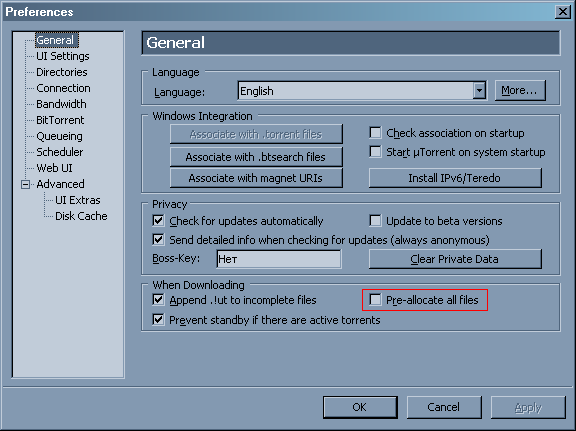Screen dimensions: 576x431
Task: Click Install IPv6/Teredo button
Action: tap(455, 178)
